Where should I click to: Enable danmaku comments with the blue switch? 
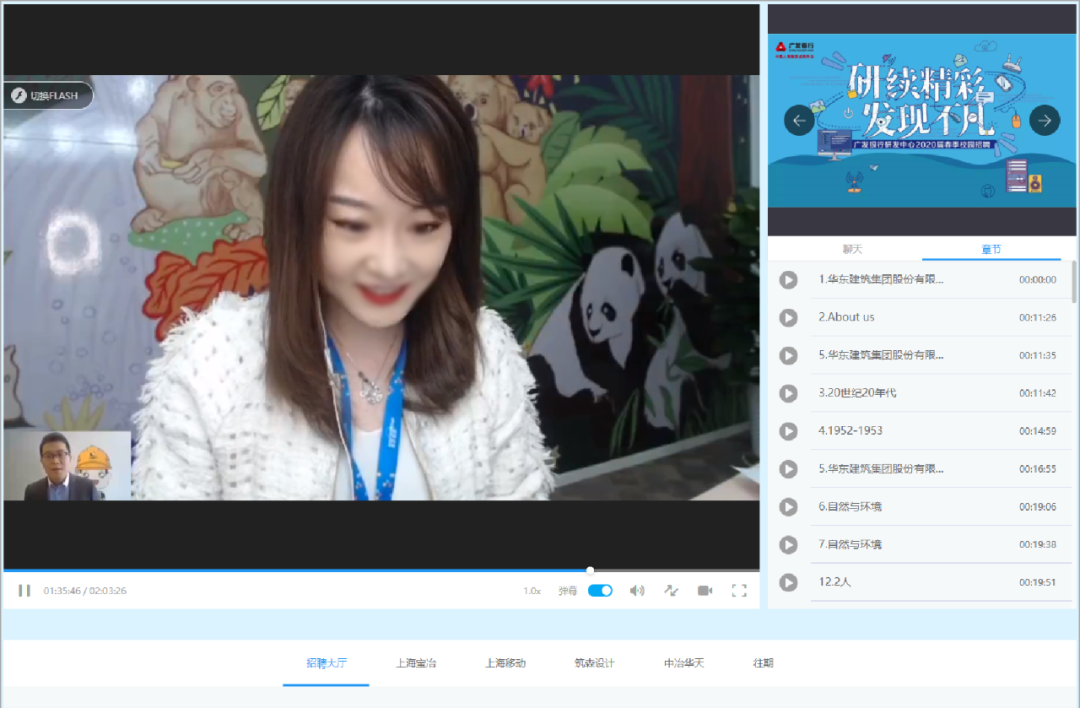click(x=599, y=590)
